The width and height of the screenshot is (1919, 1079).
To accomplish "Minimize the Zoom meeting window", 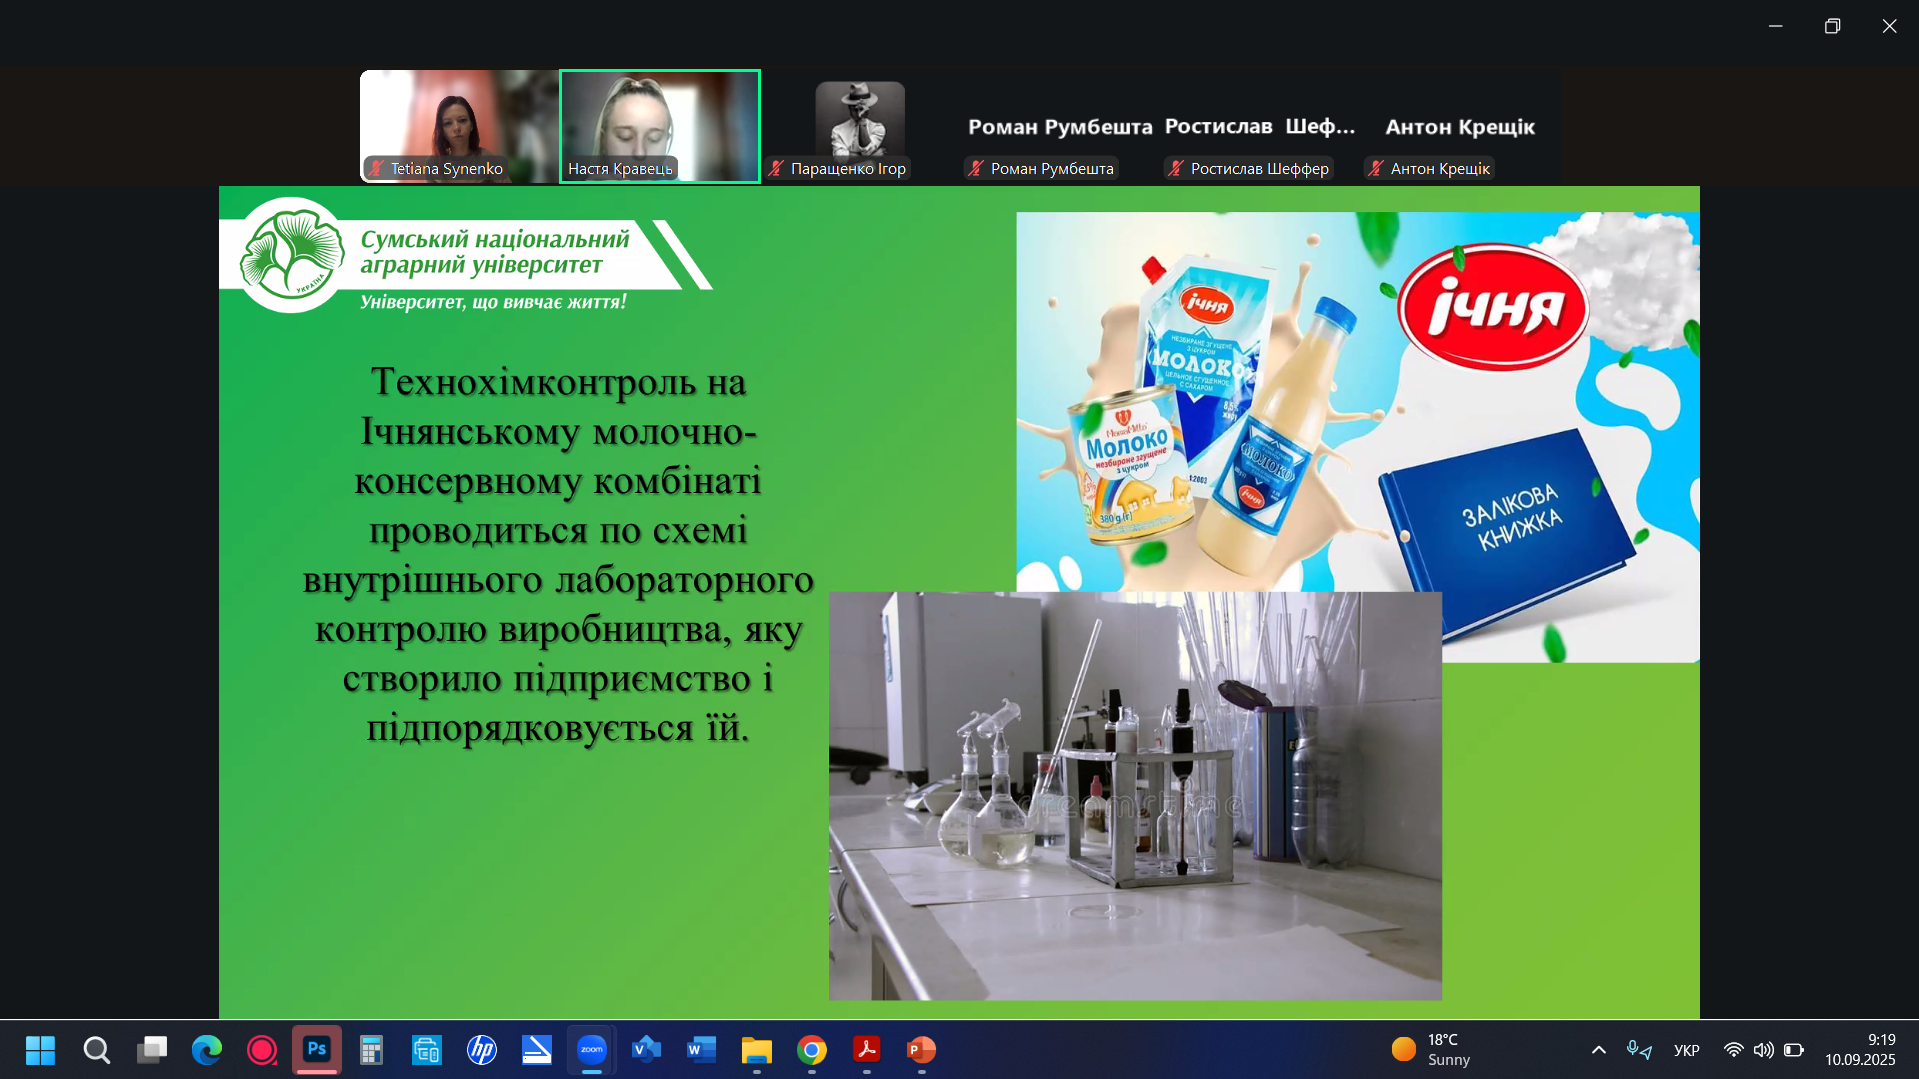I will (x=1775, y=26).
